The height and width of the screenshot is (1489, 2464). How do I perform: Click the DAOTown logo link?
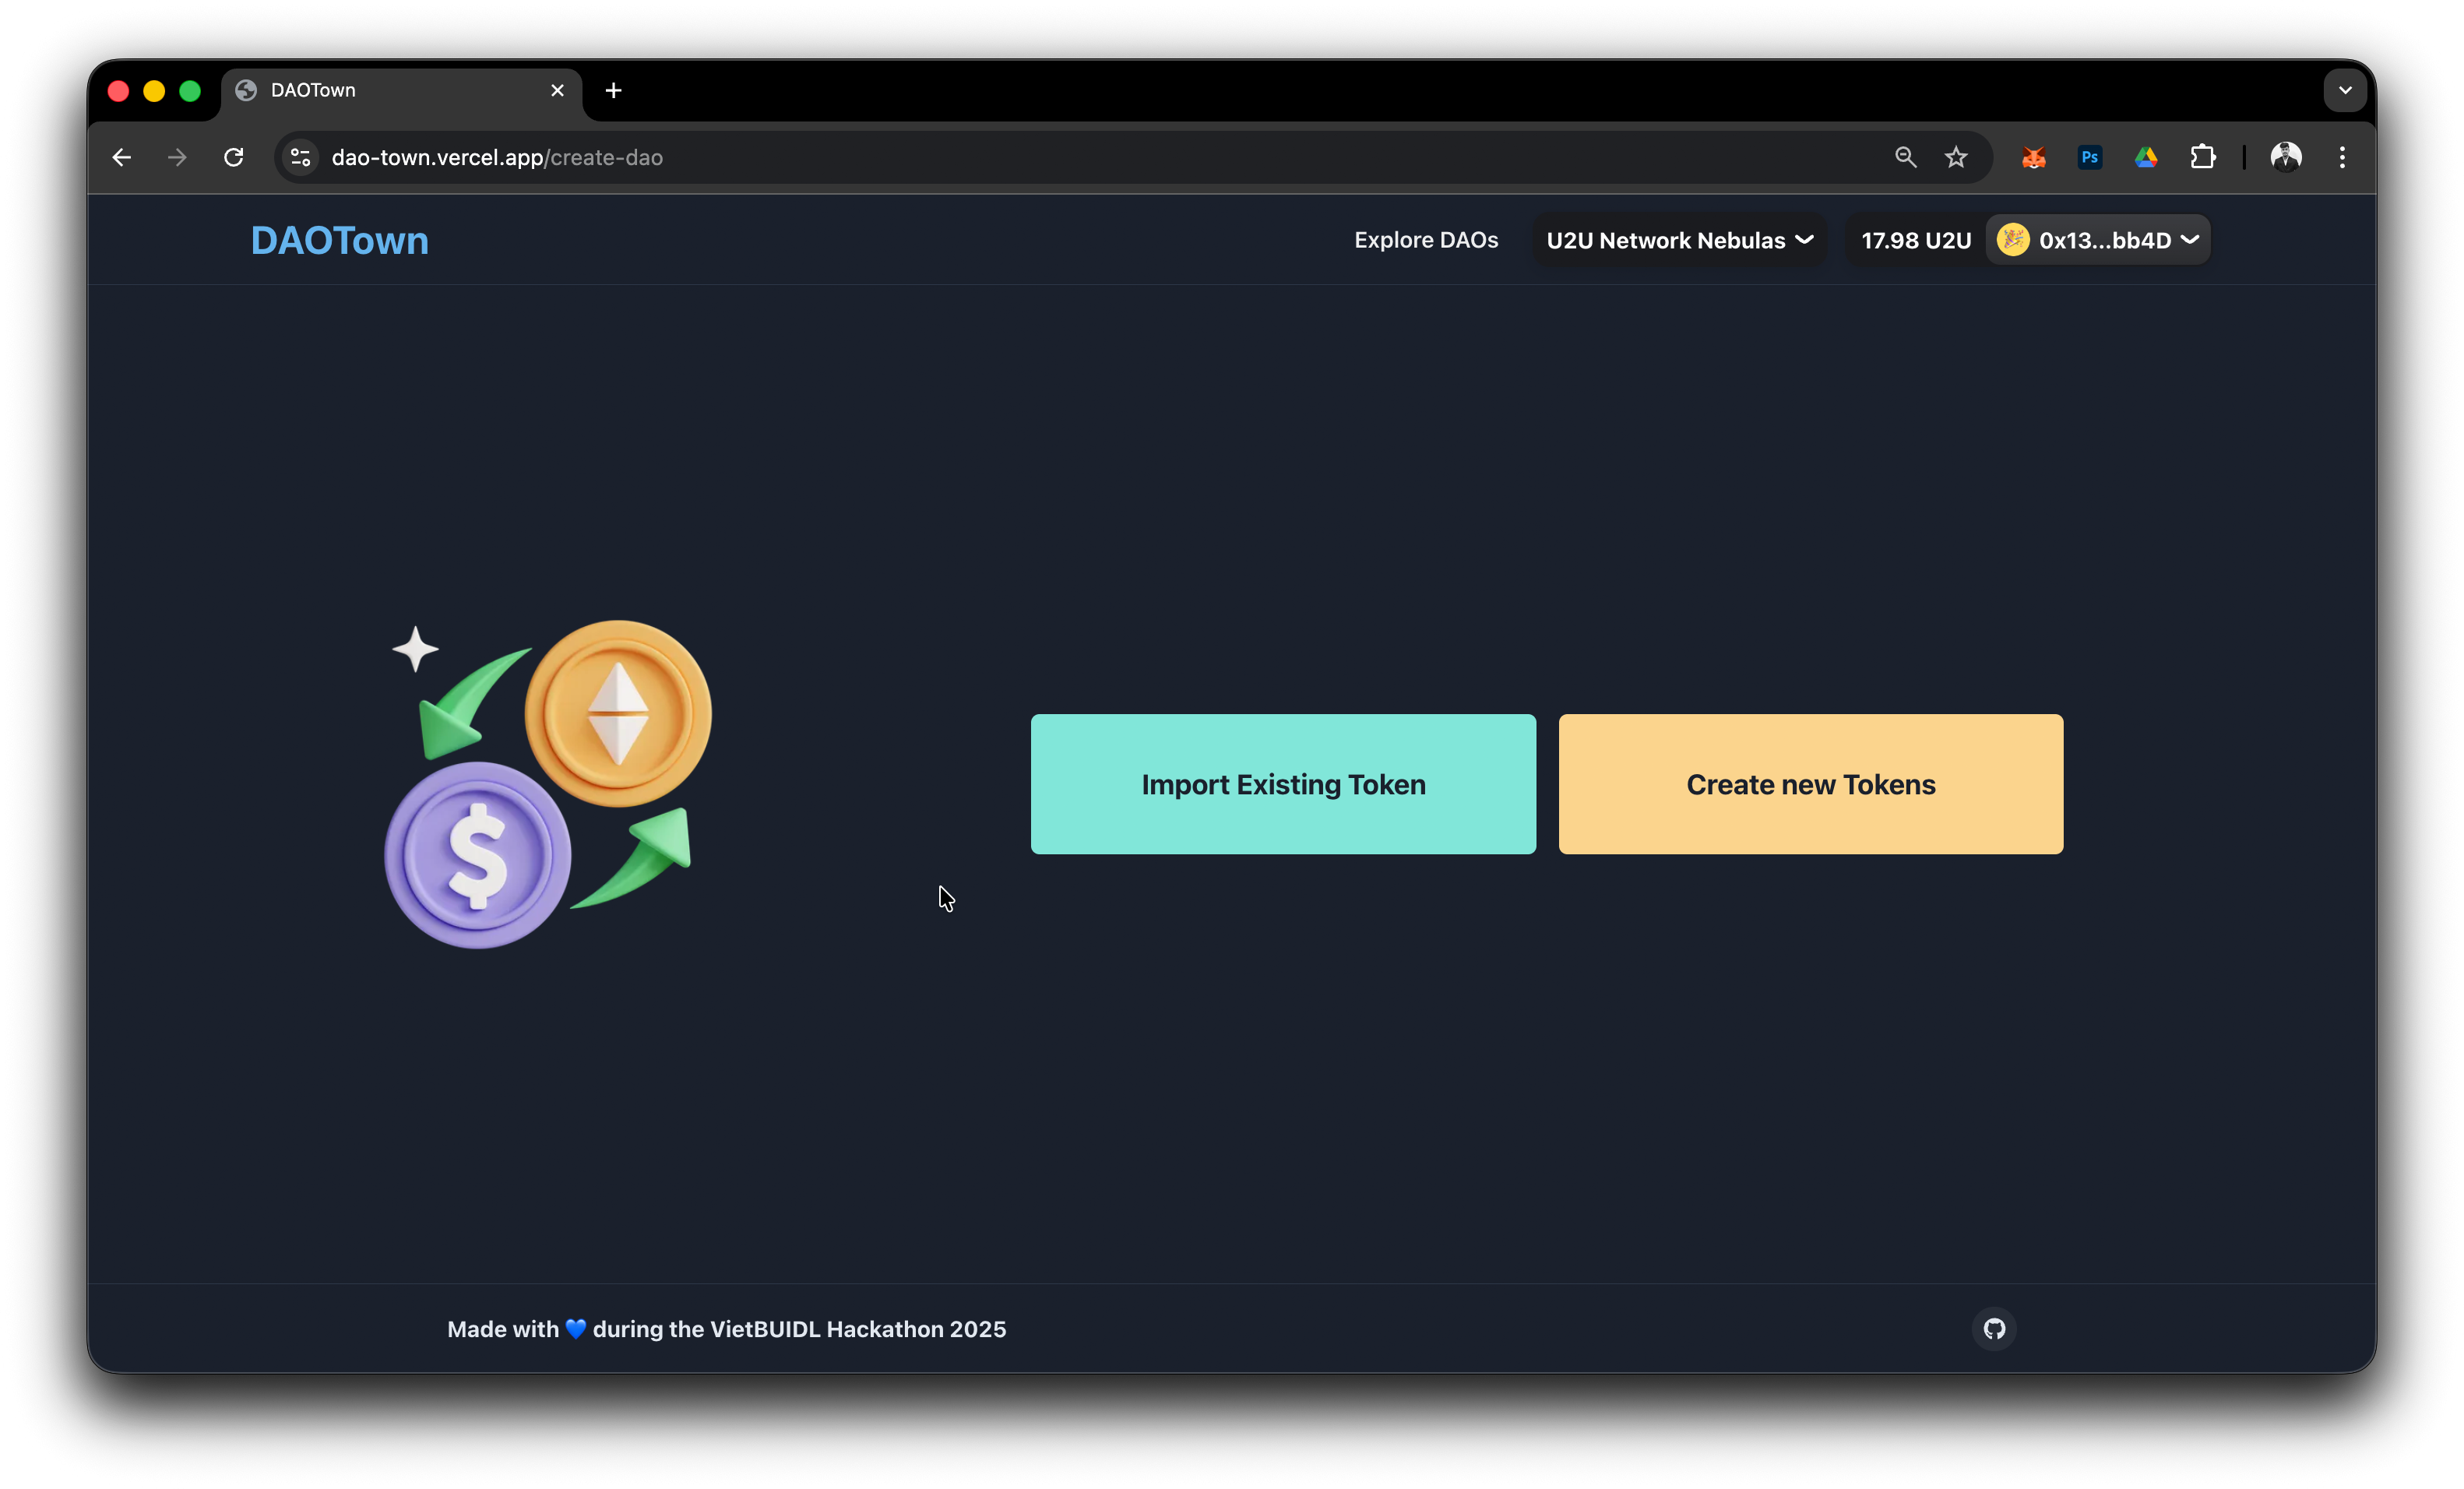(339, 240)
